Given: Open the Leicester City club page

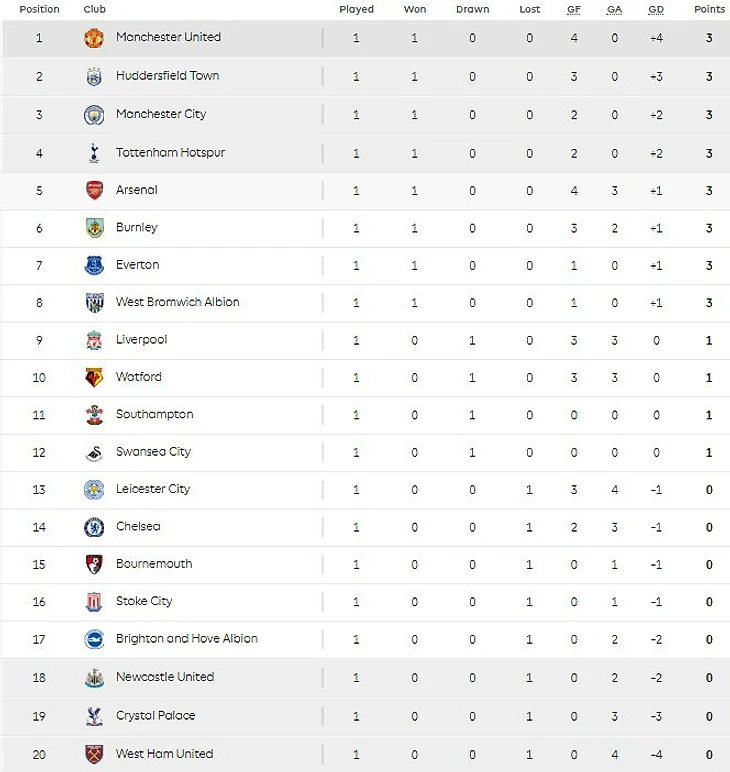Looking at the screenshot, I should click(x=153, y=489).
